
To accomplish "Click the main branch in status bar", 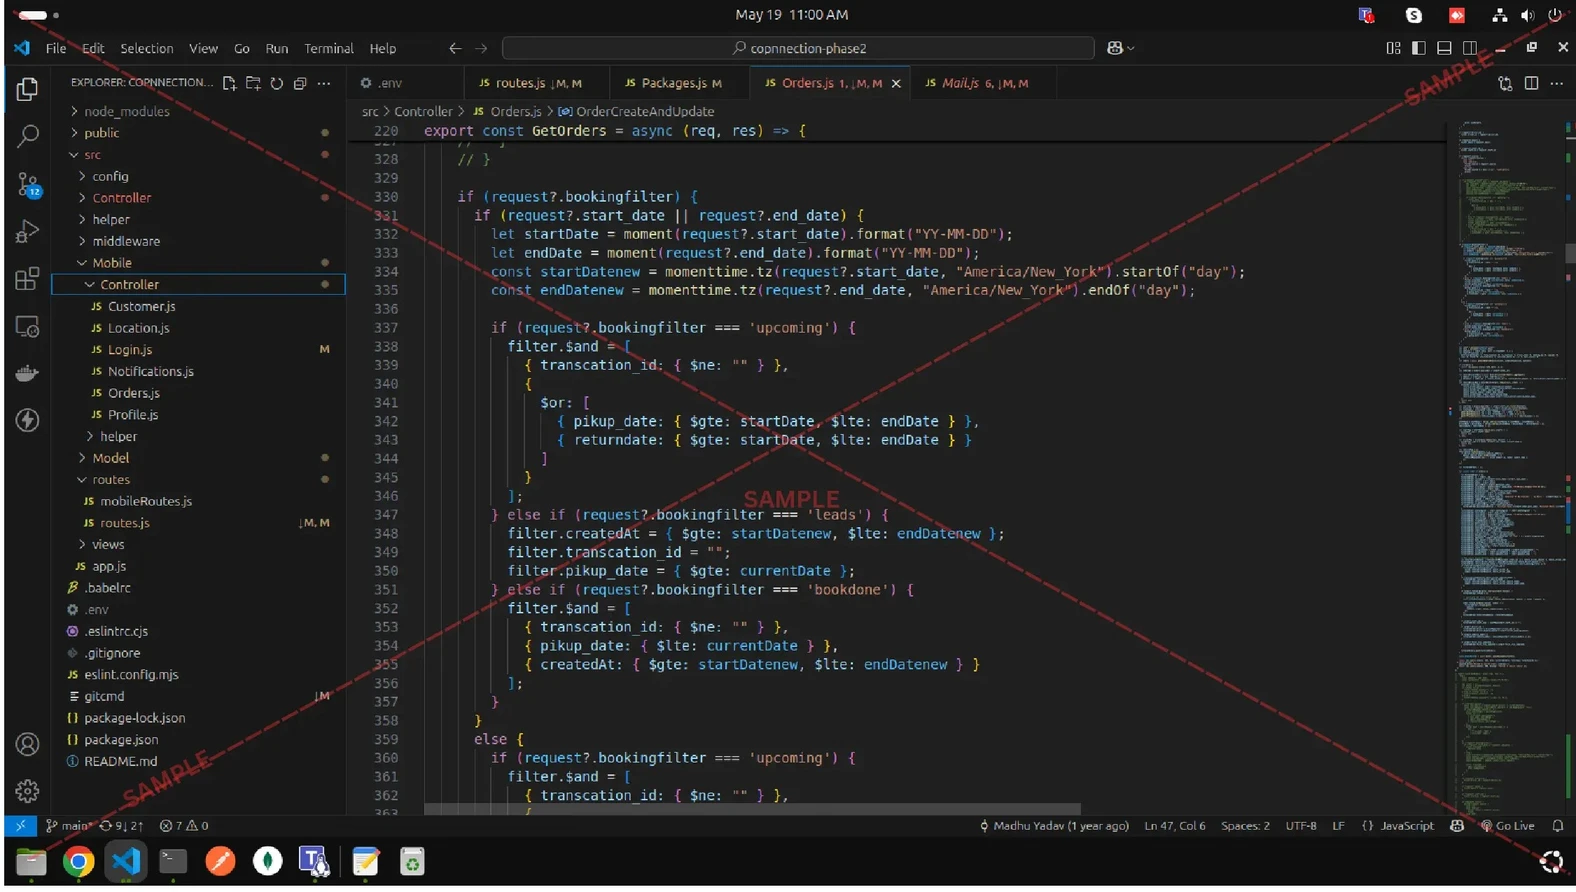I will 68,826.
